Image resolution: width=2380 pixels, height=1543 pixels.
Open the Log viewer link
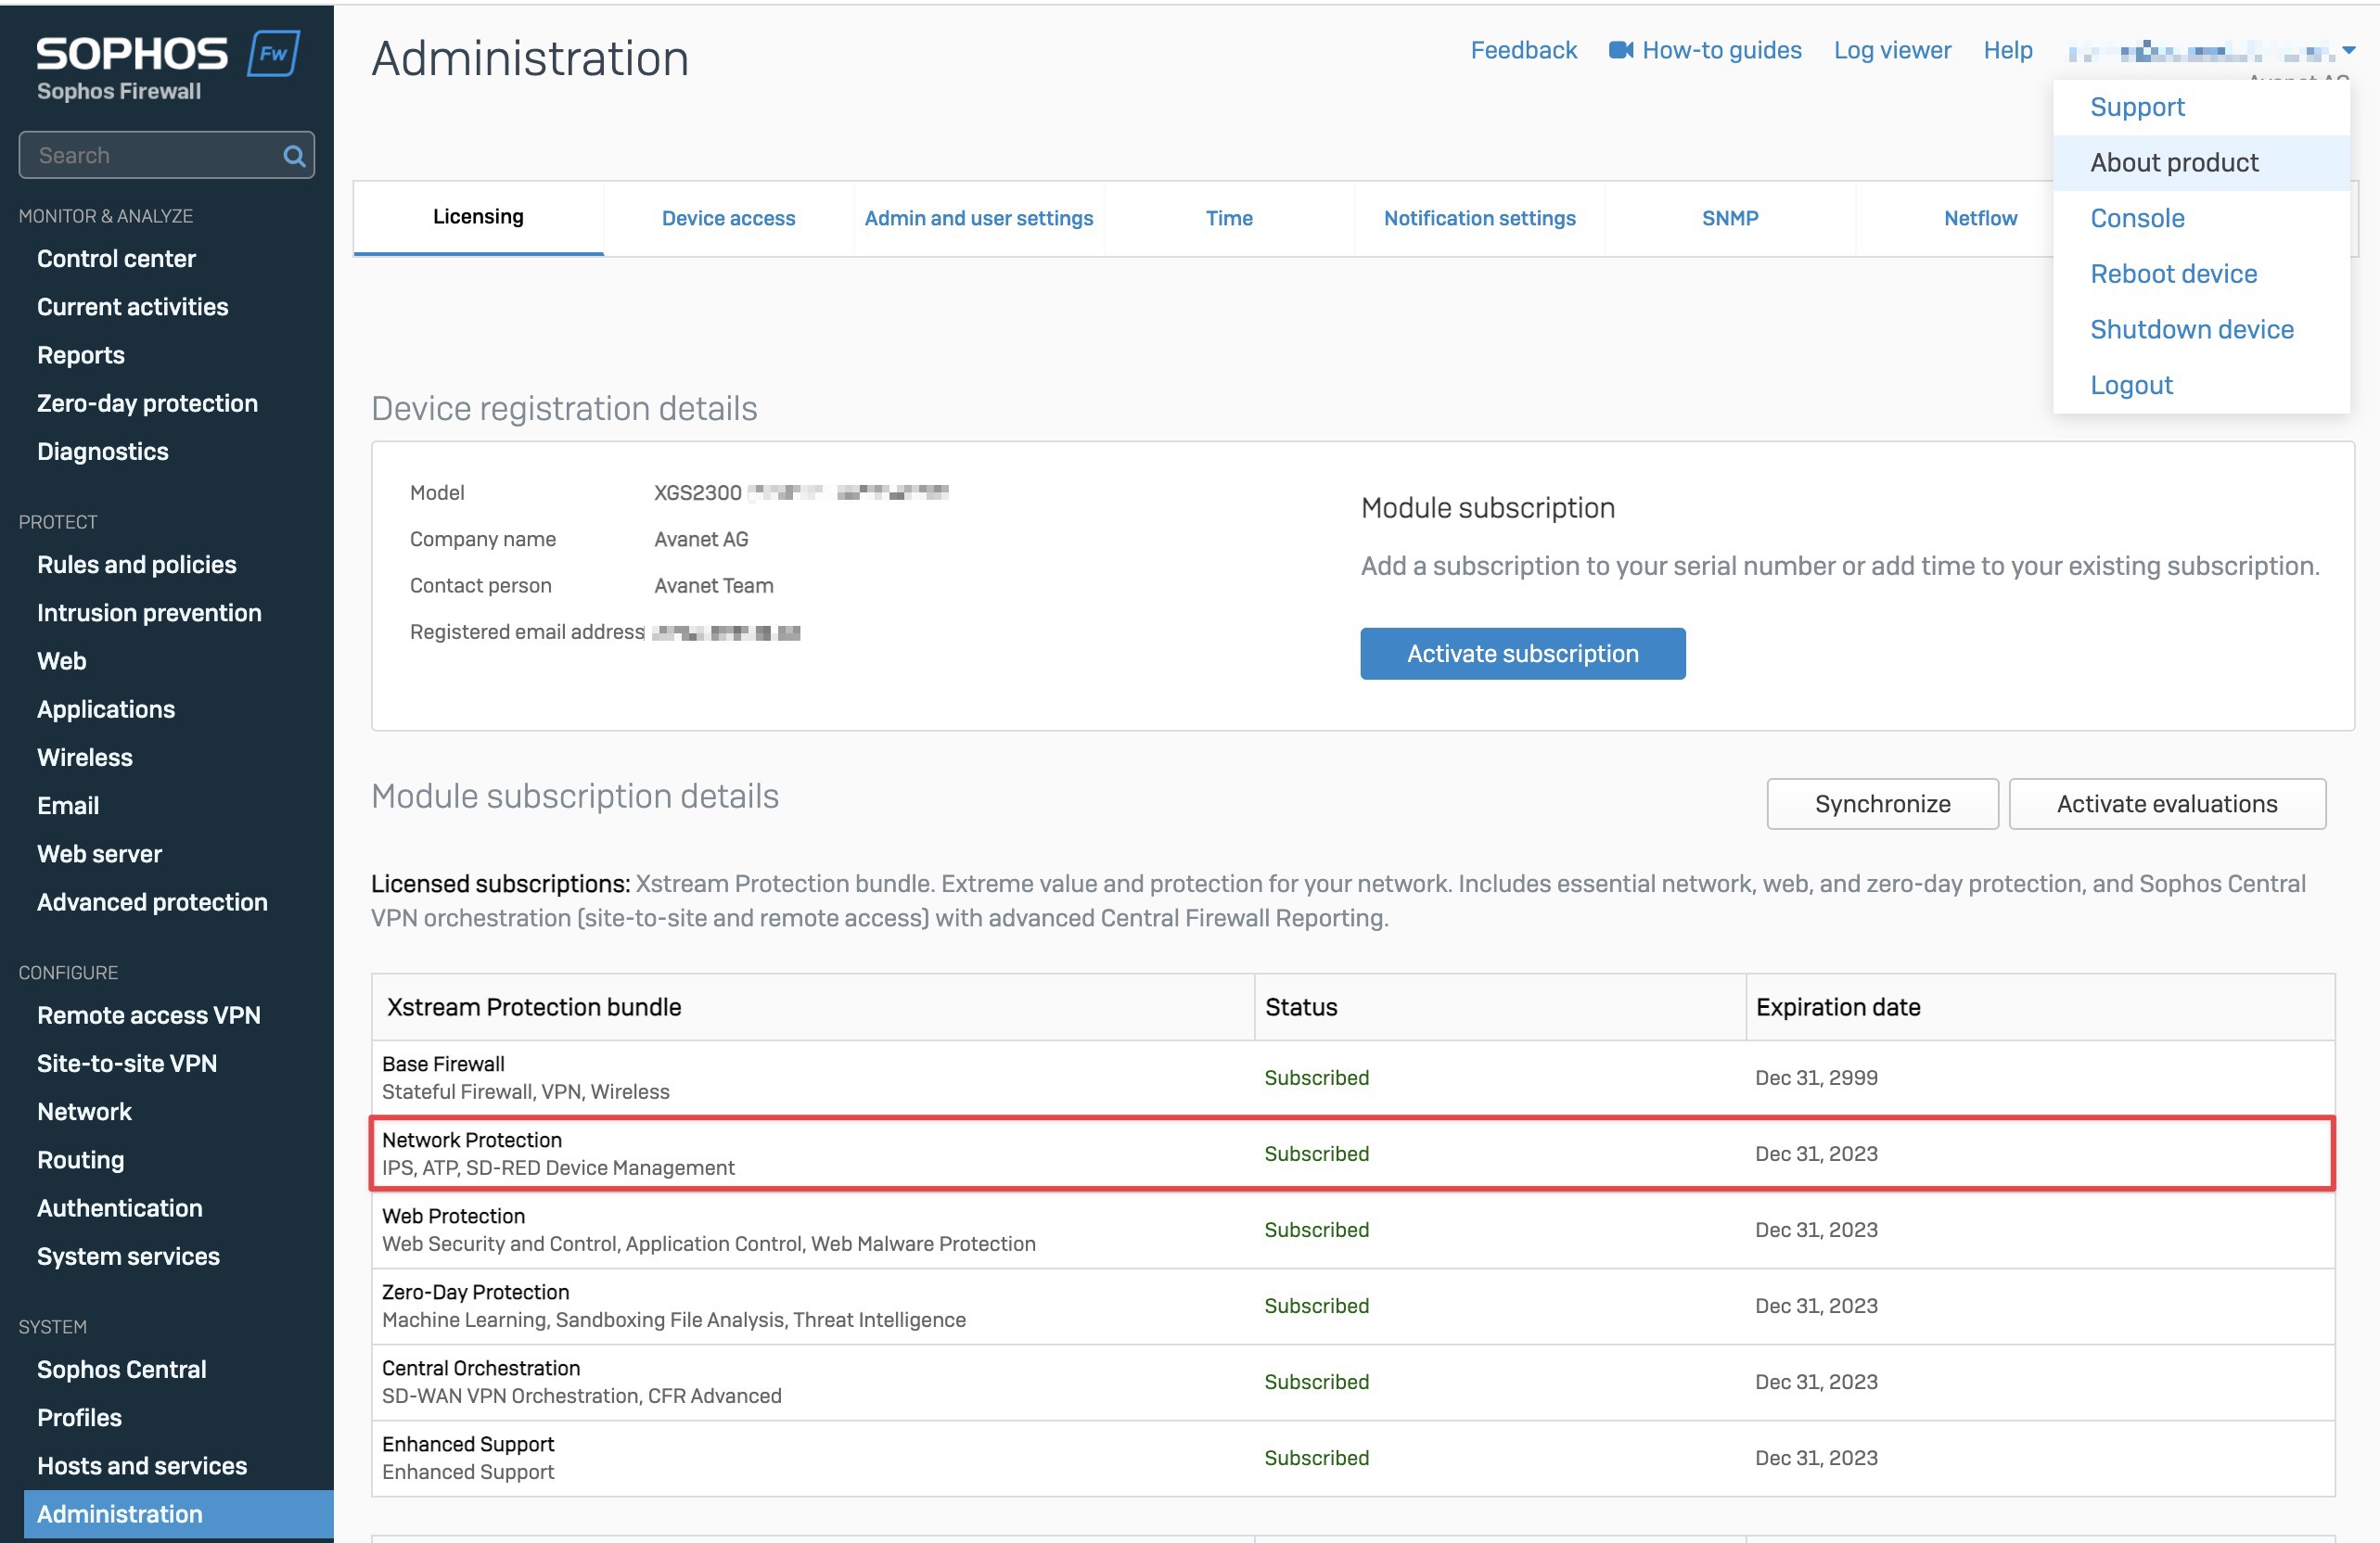(x=1892, y=50)
